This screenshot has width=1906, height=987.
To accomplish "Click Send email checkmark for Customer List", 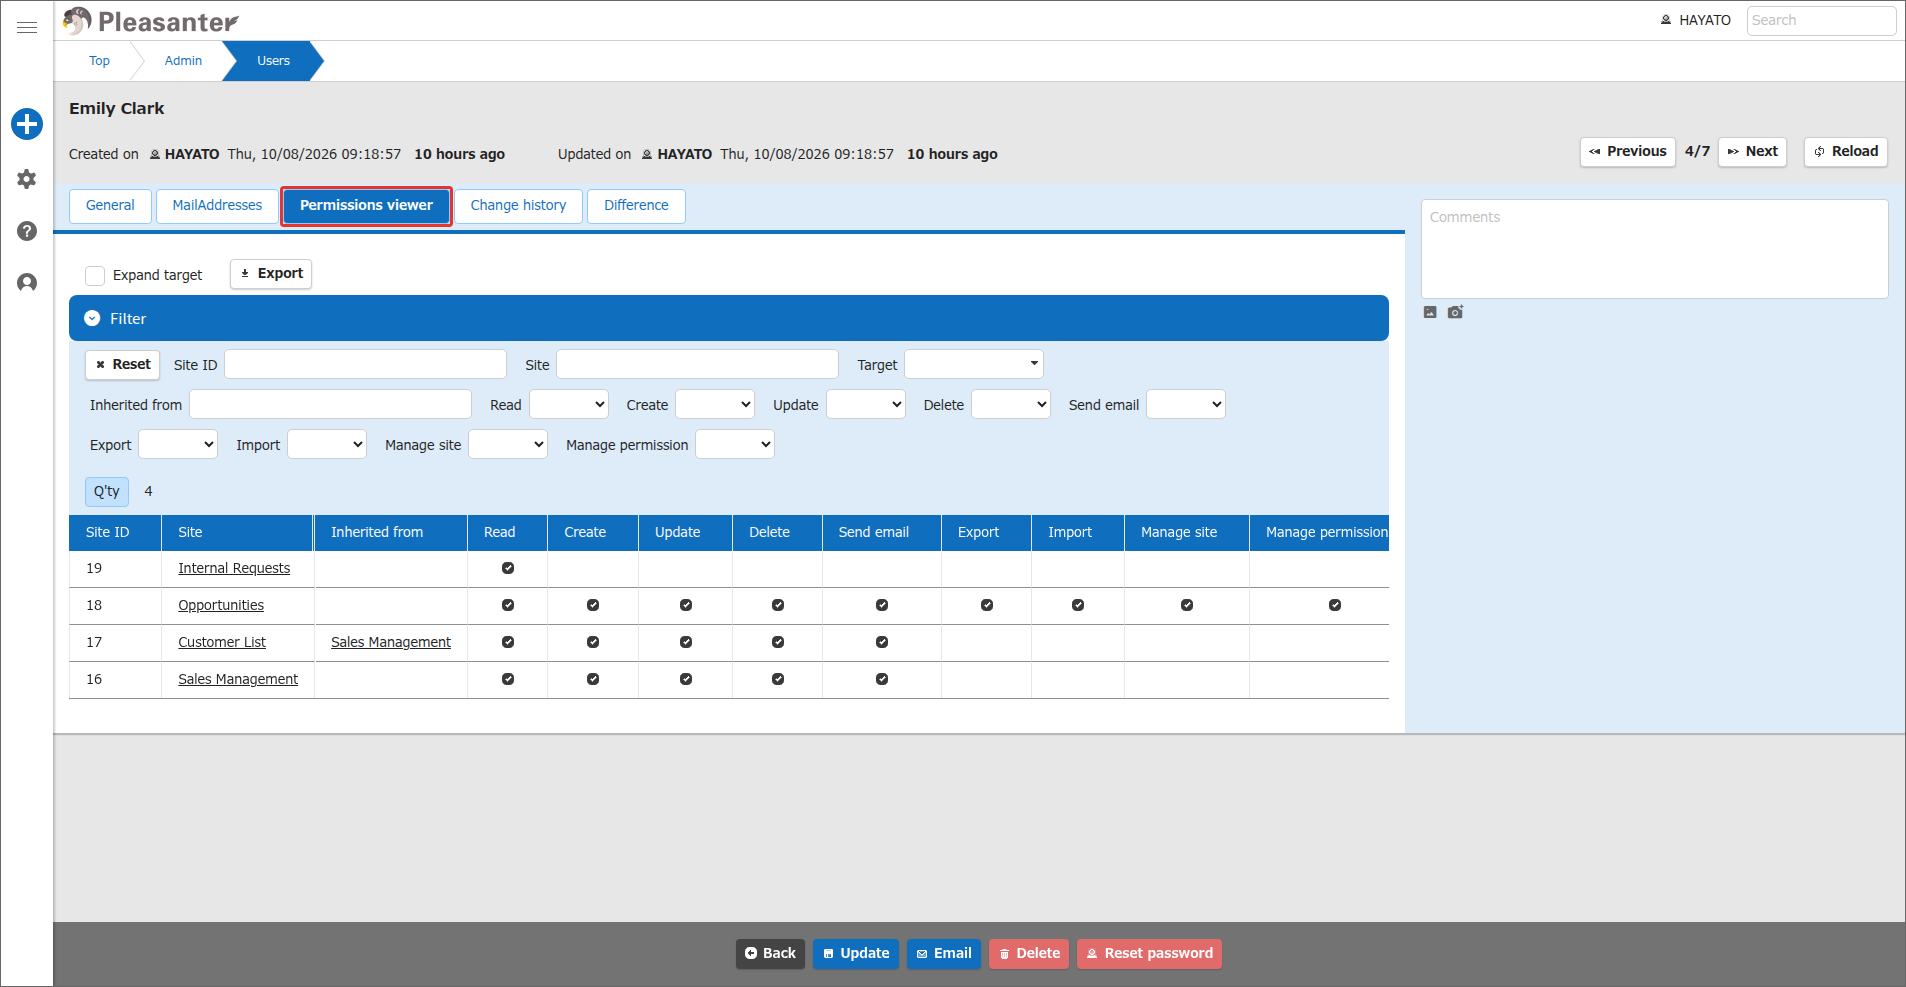I will pos(882,642).
